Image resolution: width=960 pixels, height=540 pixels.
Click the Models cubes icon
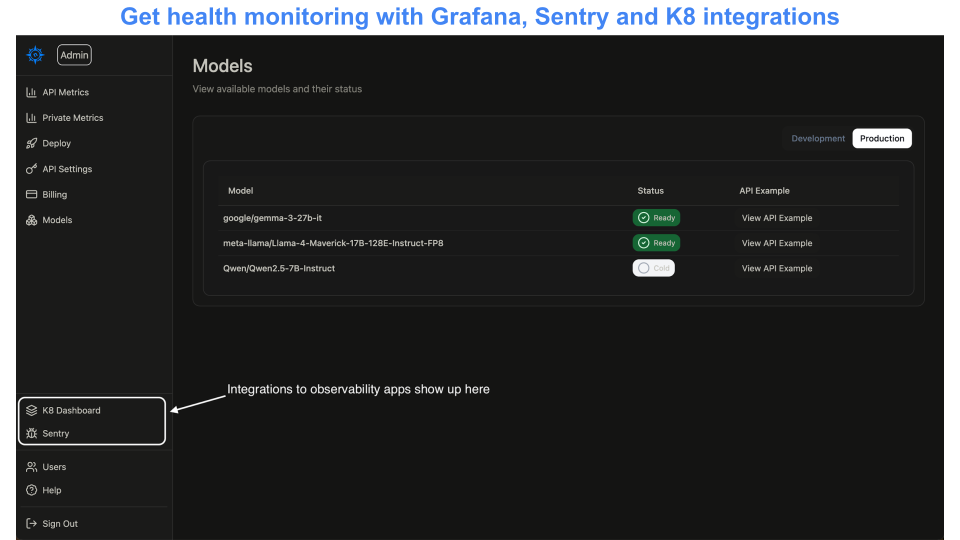click(x=31, y=220)
